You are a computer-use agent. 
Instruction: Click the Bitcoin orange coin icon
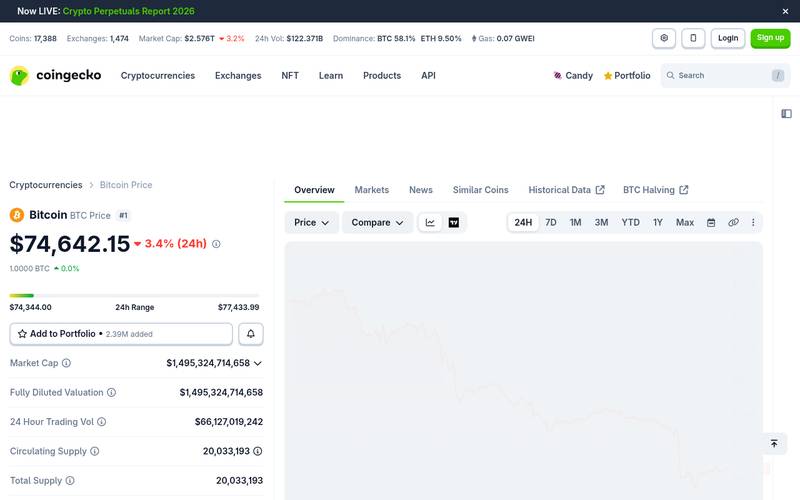[x=17, y=215]
